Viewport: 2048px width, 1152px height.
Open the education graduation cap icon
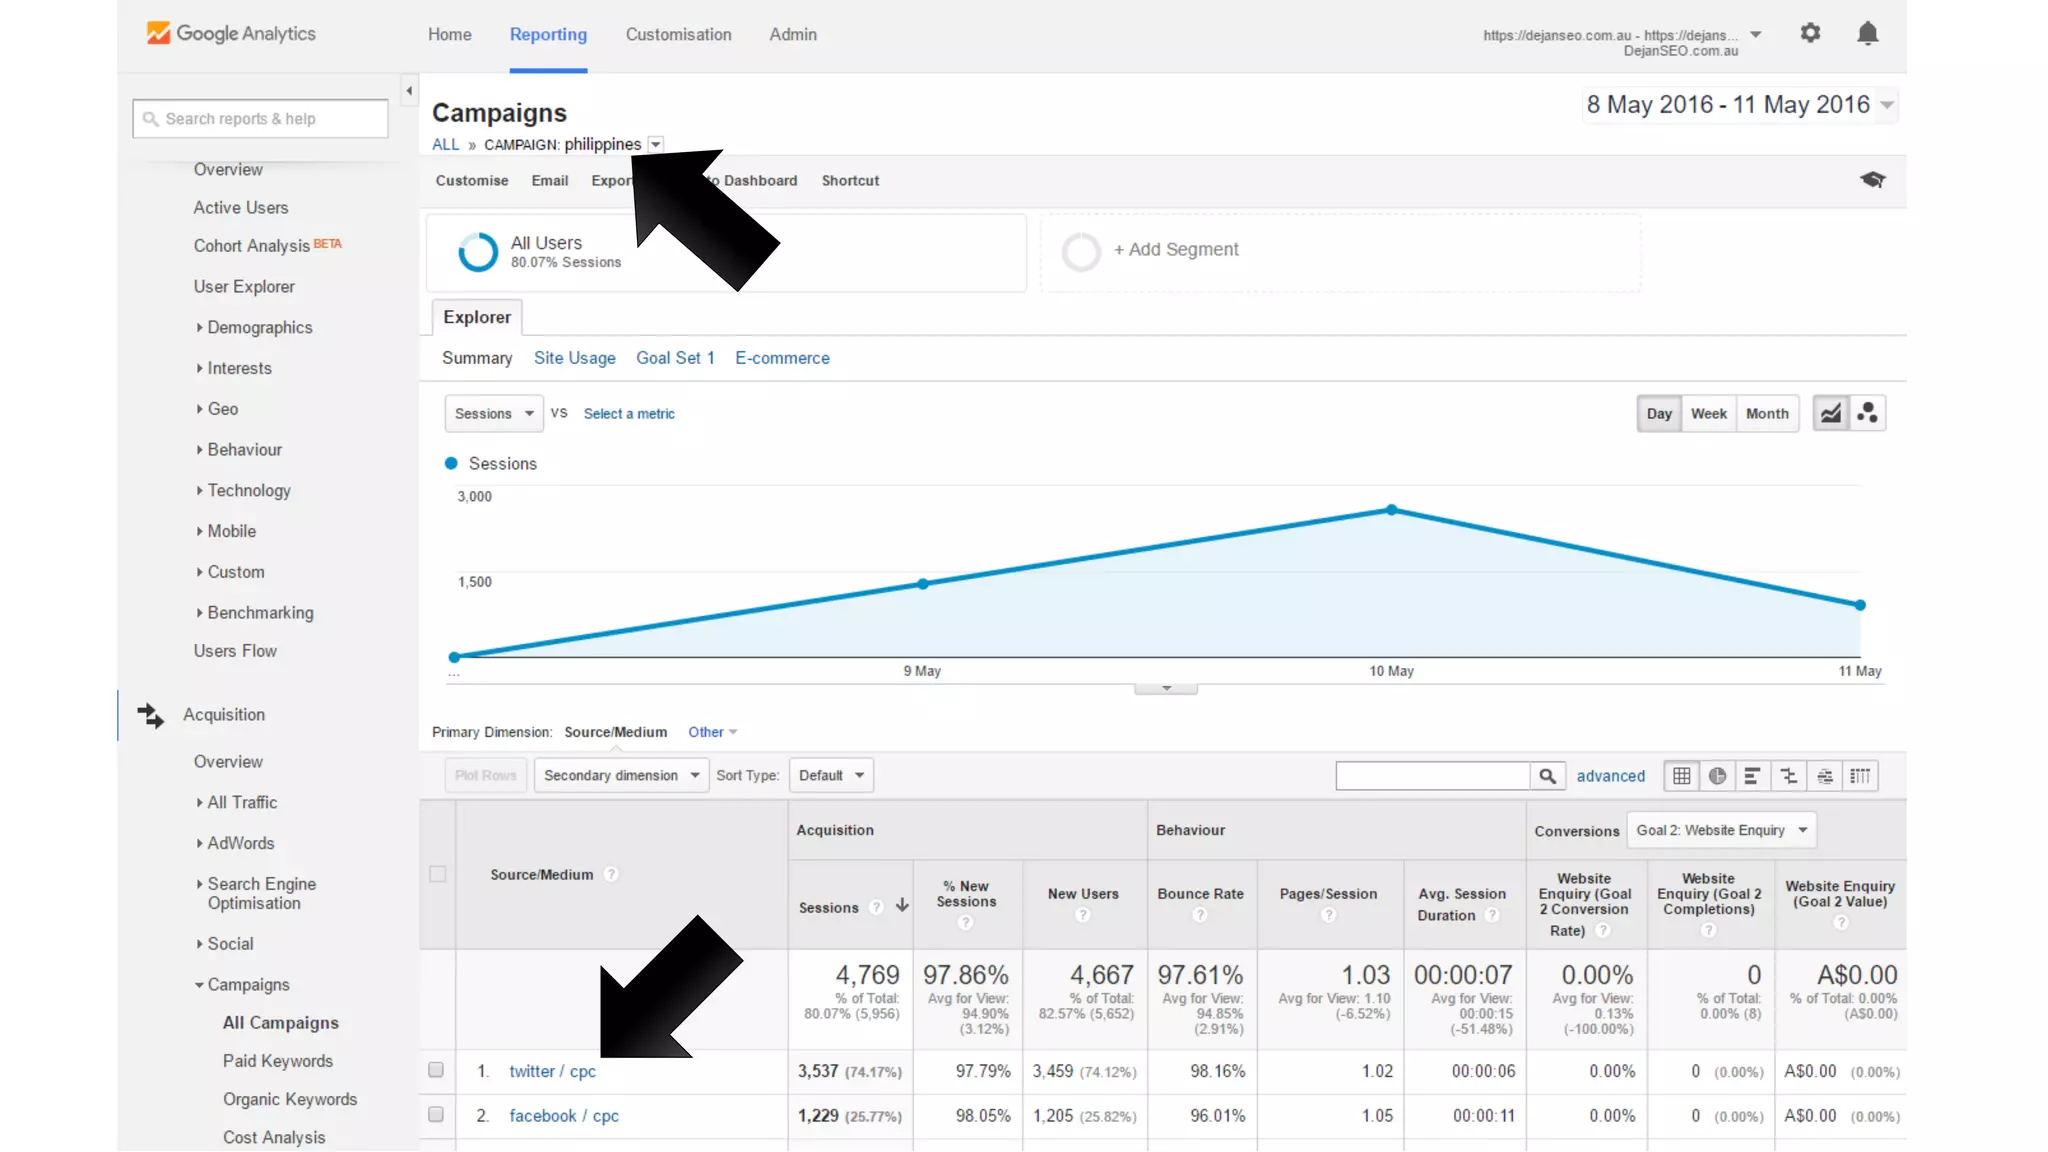tap(1872, 180)
